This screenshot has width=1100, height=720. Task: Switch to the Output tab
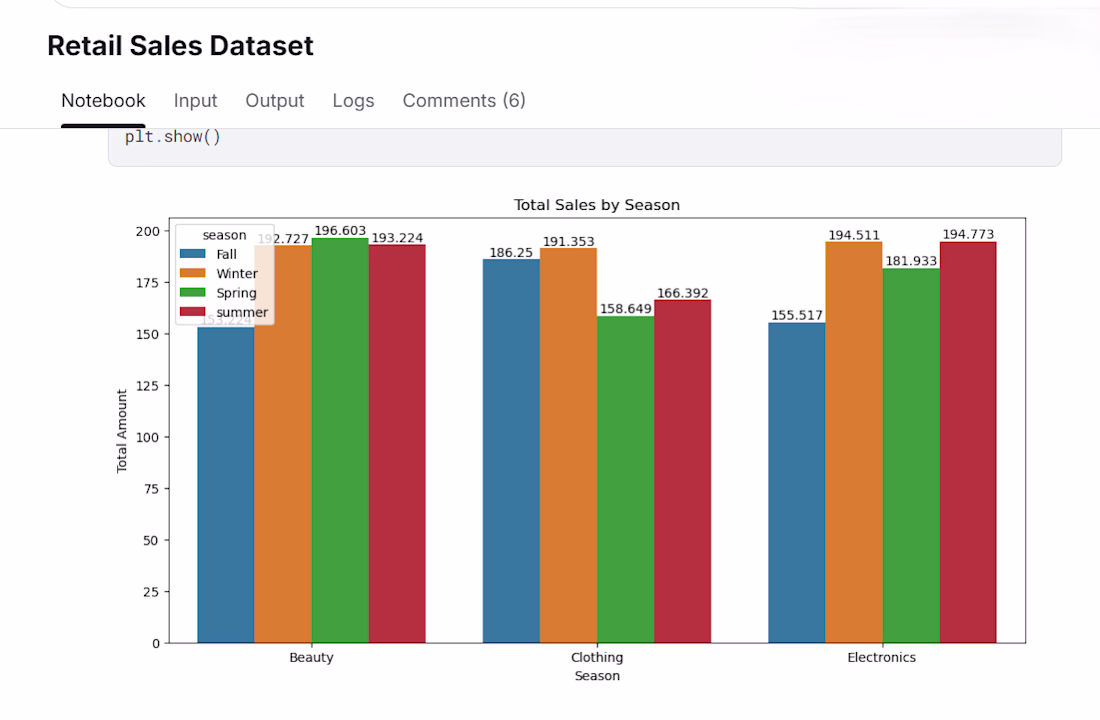pos(275,101)
